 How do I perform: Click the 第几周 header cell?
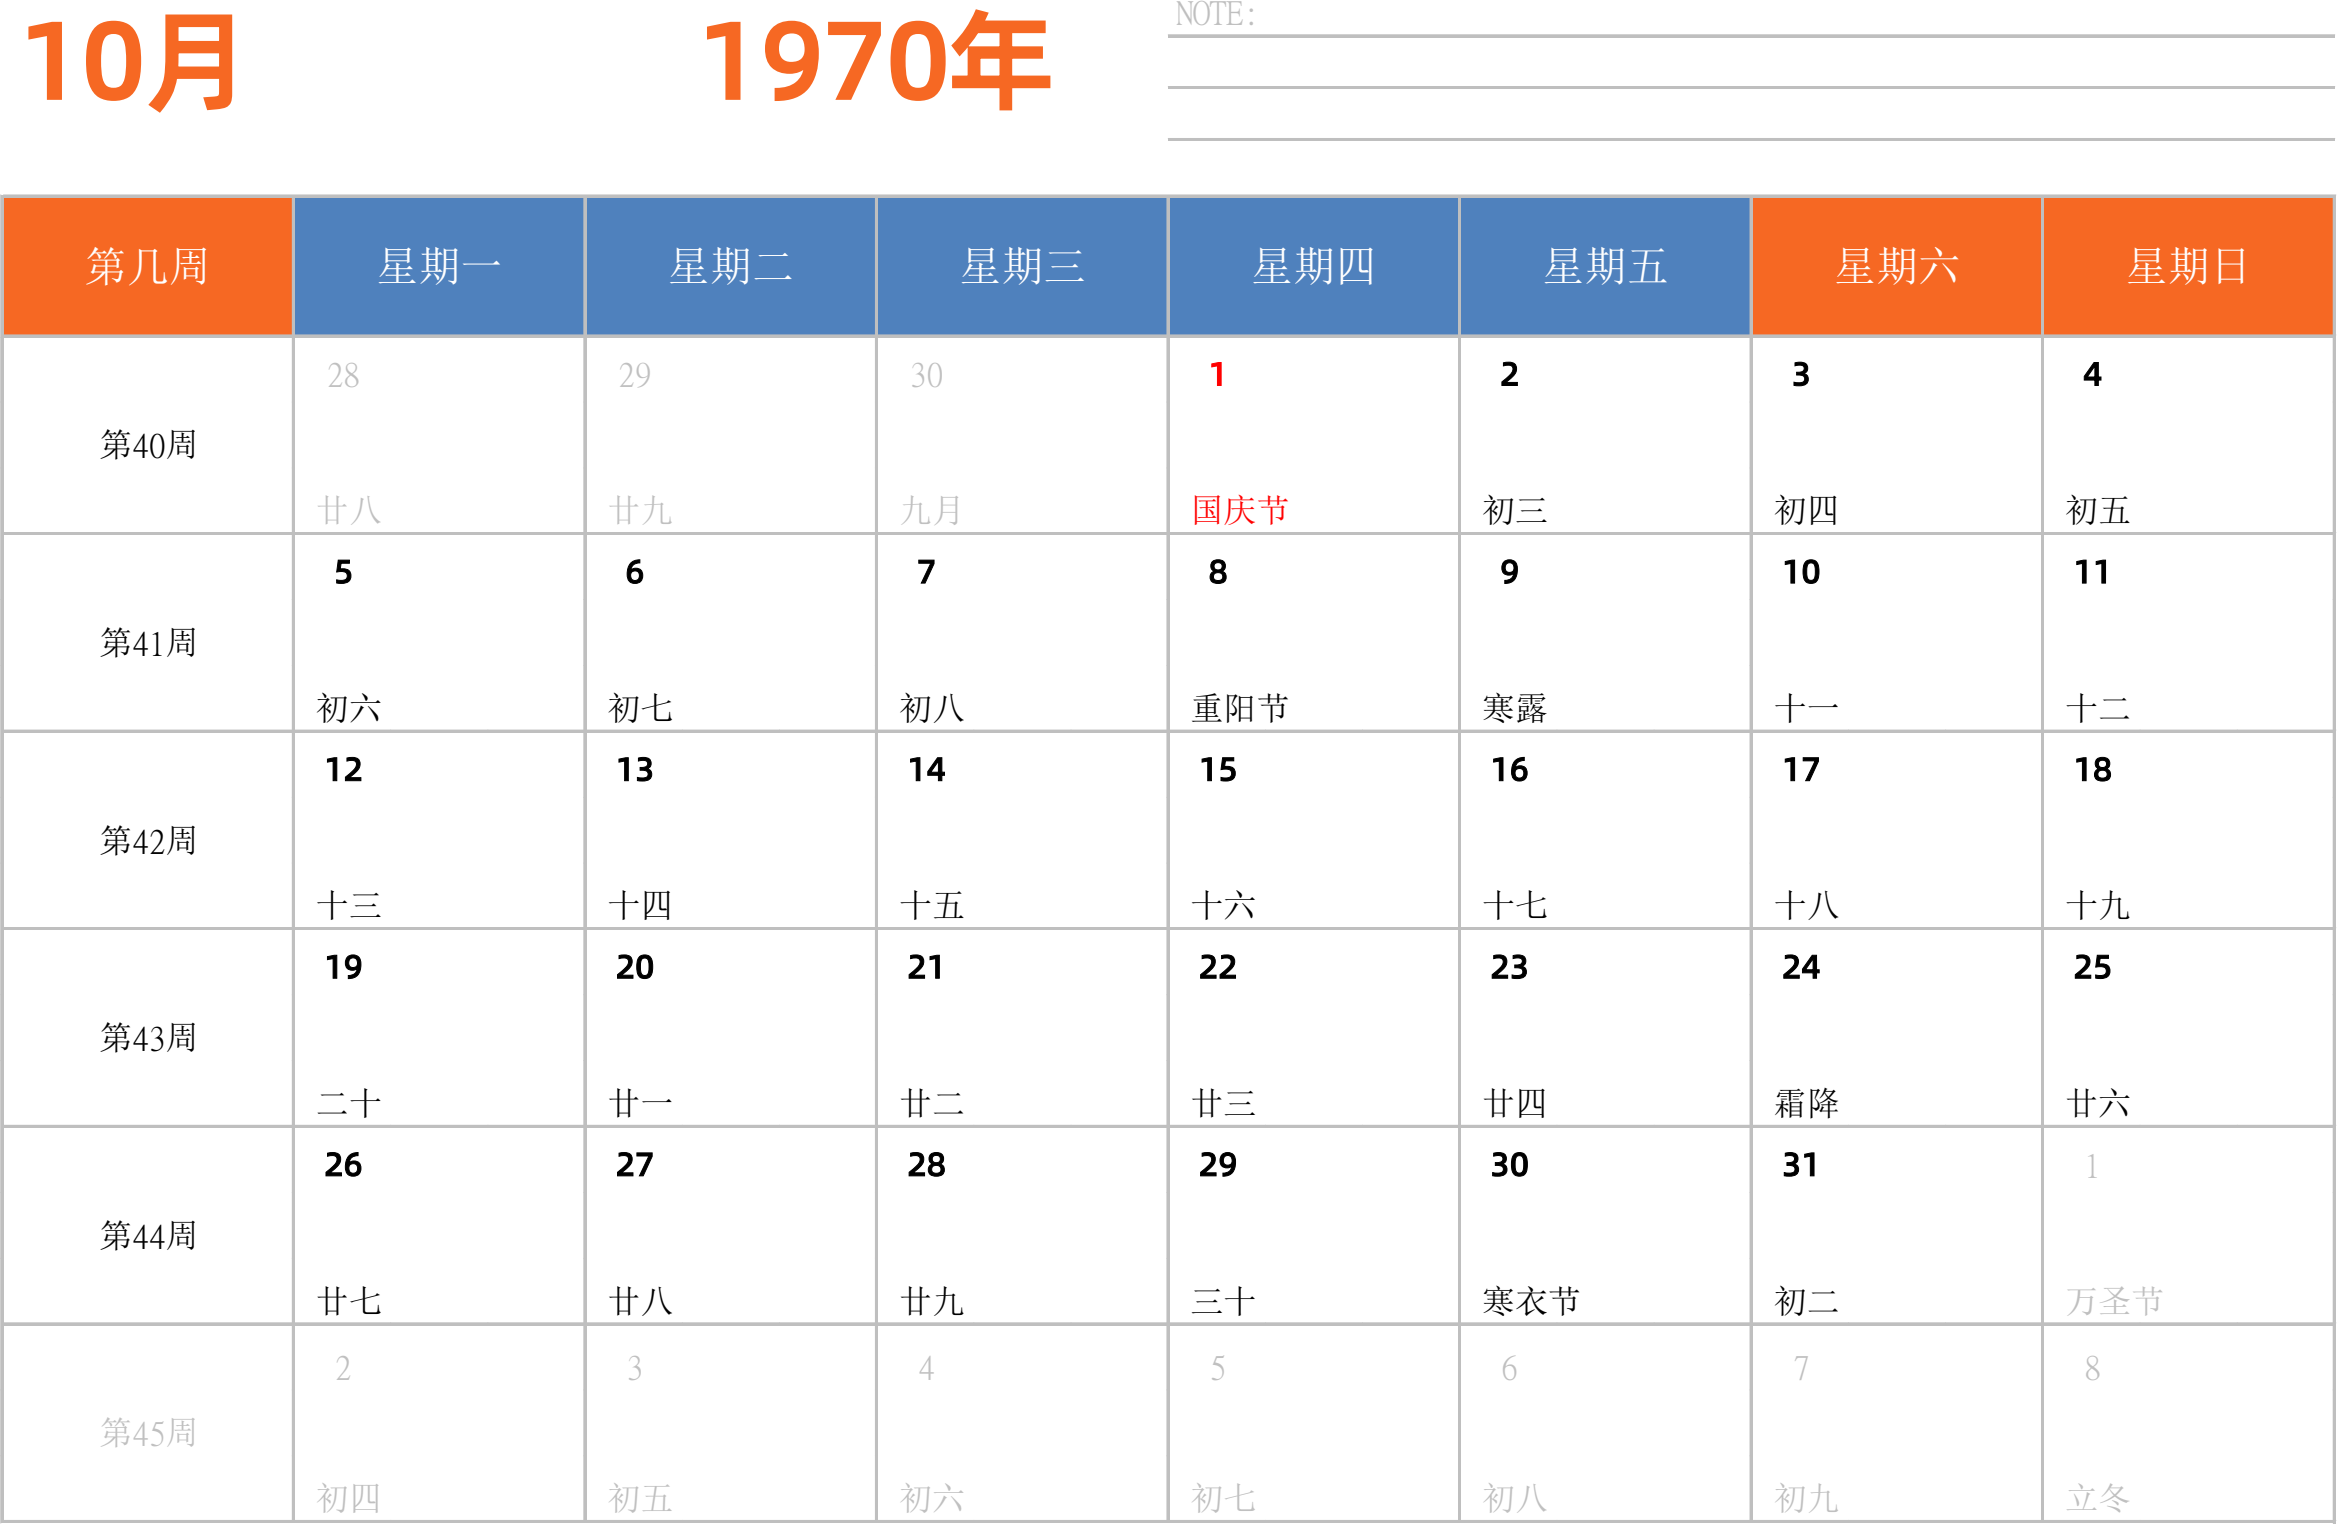coord(148,267)
